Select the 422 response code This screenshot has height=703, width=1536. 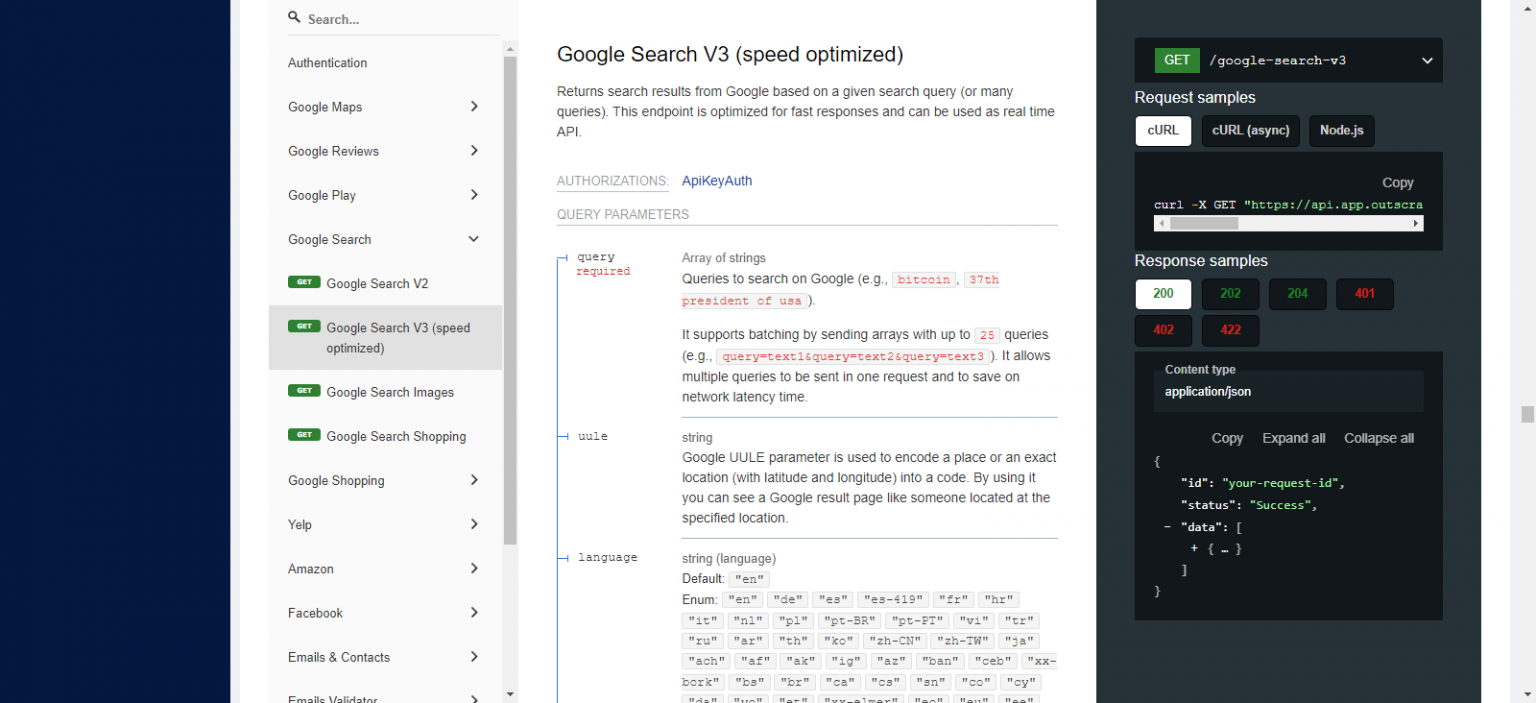[1230, 330]
